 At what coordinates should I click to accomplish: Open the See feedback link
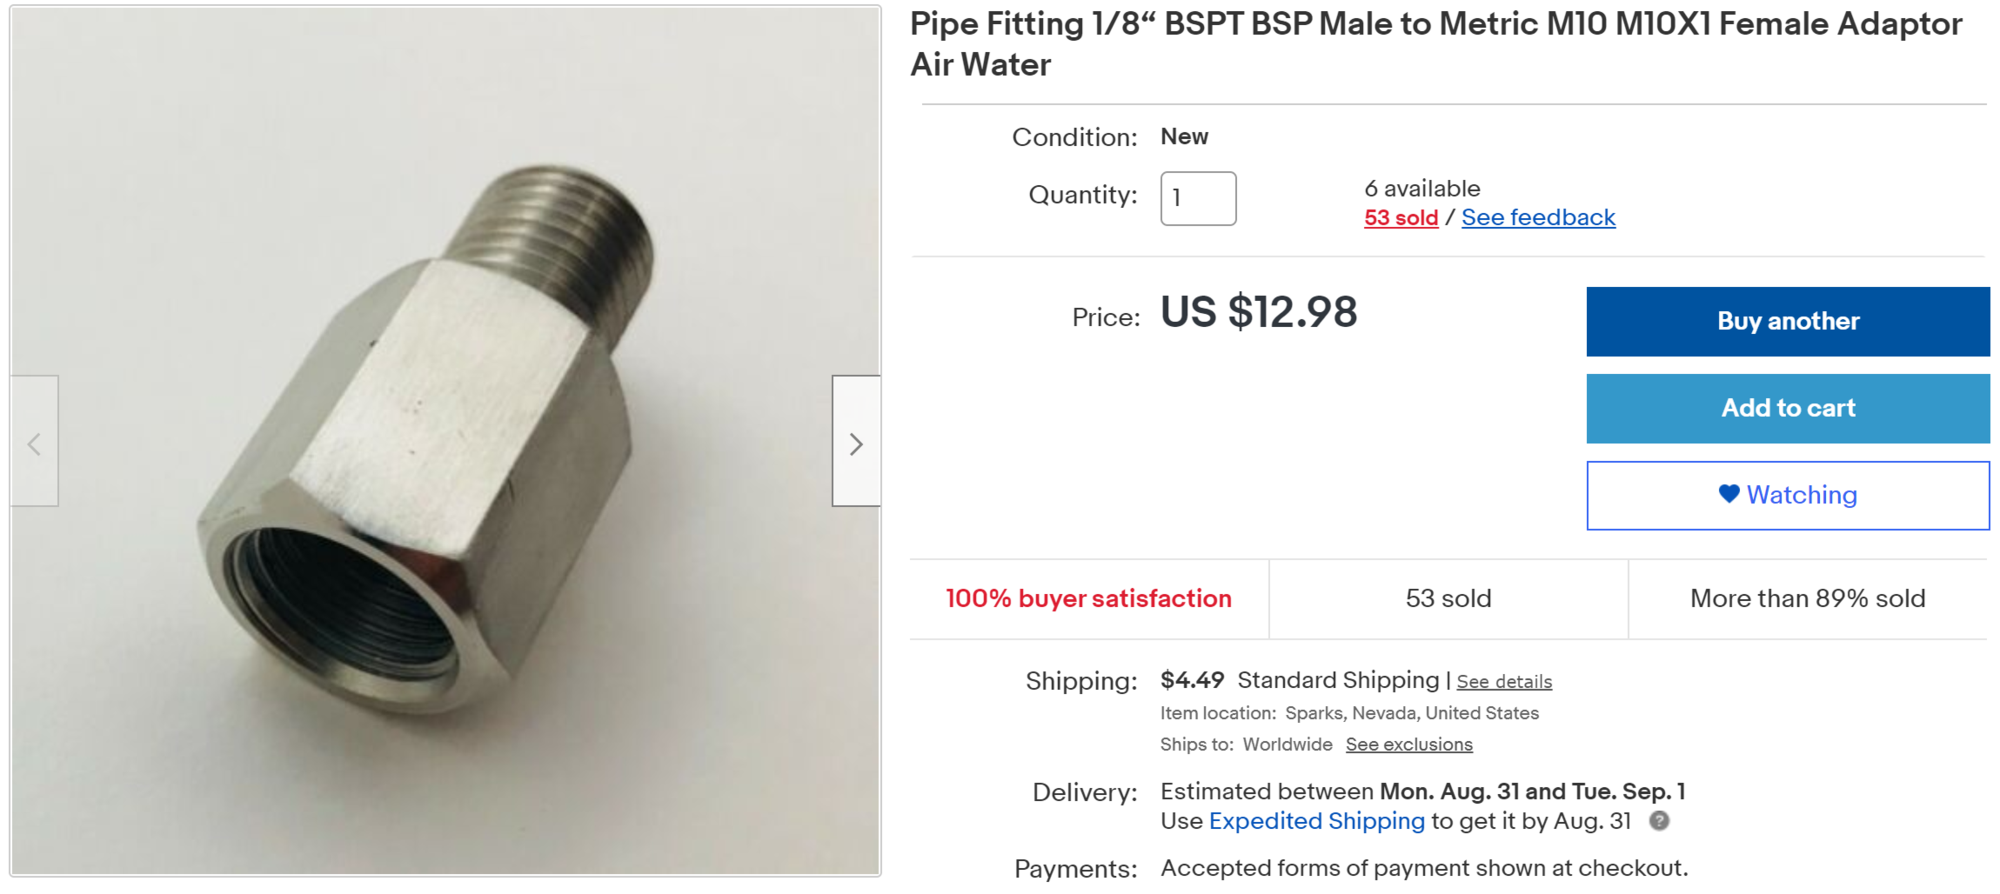pyautogui.click(x=1537, y=218)
